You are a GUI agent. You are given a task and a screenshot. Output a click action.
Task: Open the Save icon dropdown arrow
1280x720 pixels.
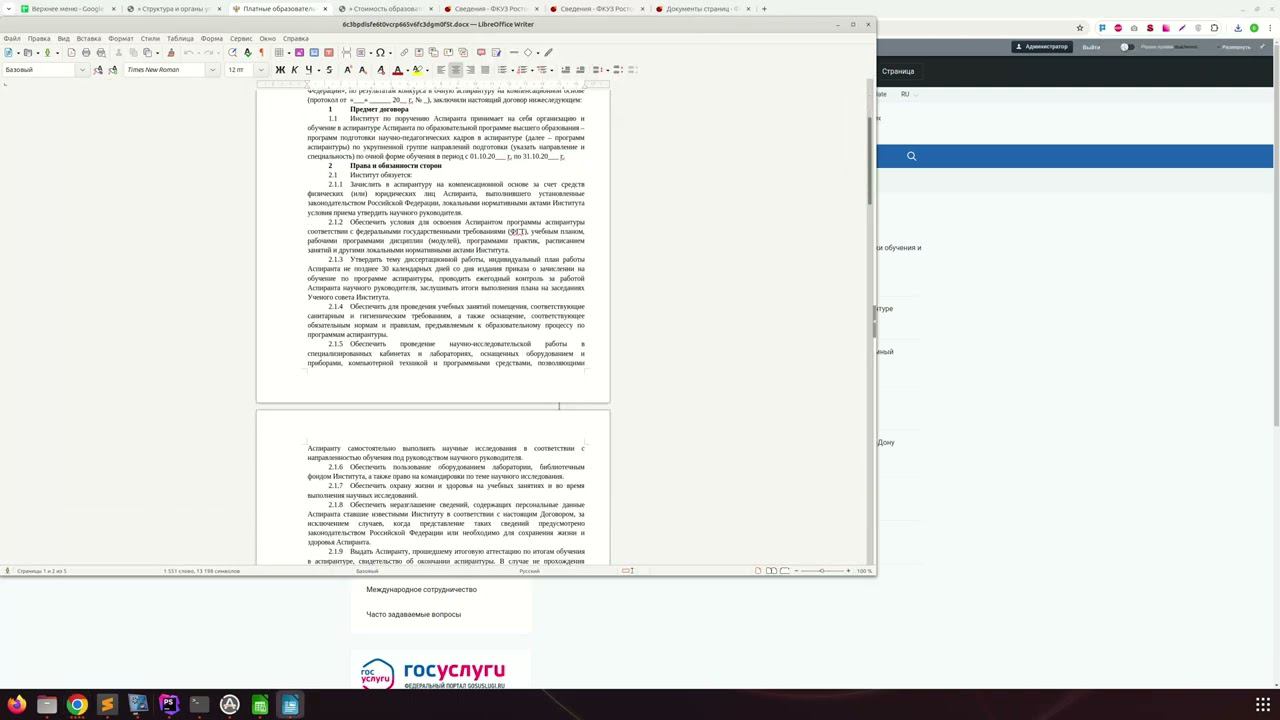pos(57,53)
